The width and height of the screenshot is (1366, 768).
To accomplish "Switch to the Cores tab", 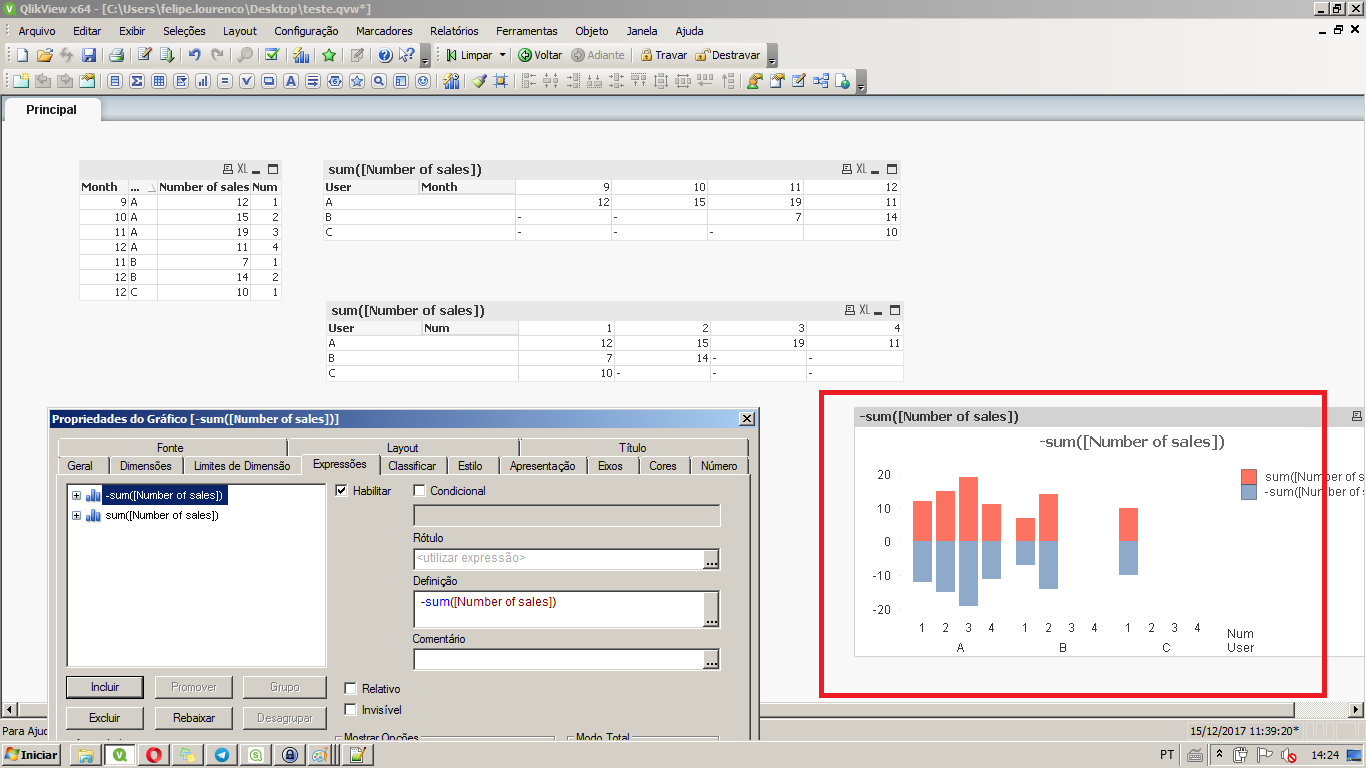I will 663,466.
